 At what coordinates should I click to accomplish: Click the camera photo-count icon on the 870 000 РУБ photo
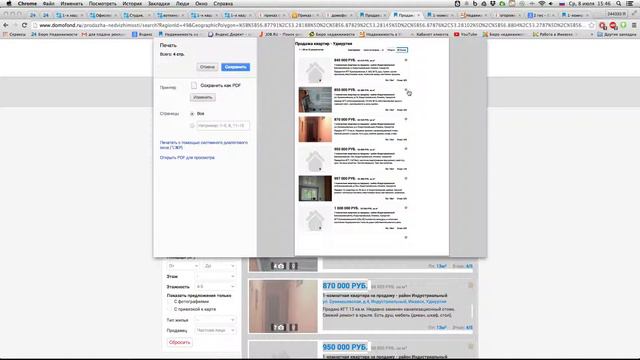click(279, 327)
